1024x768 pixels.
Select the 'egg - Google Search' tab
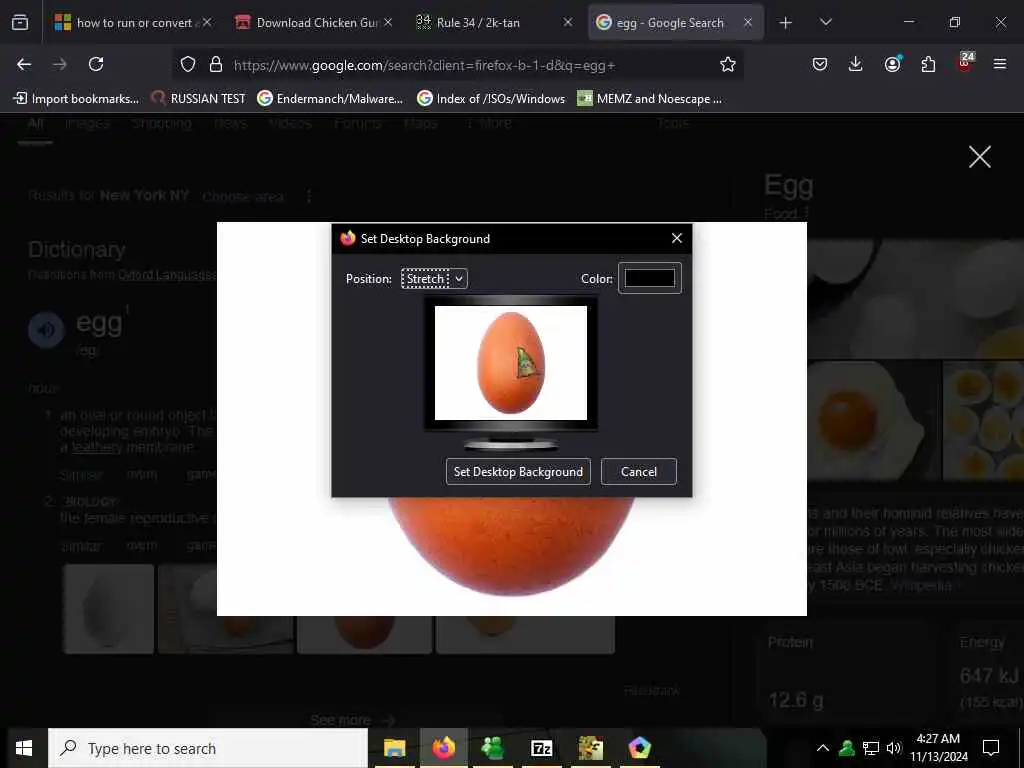(x=676, y=22)
